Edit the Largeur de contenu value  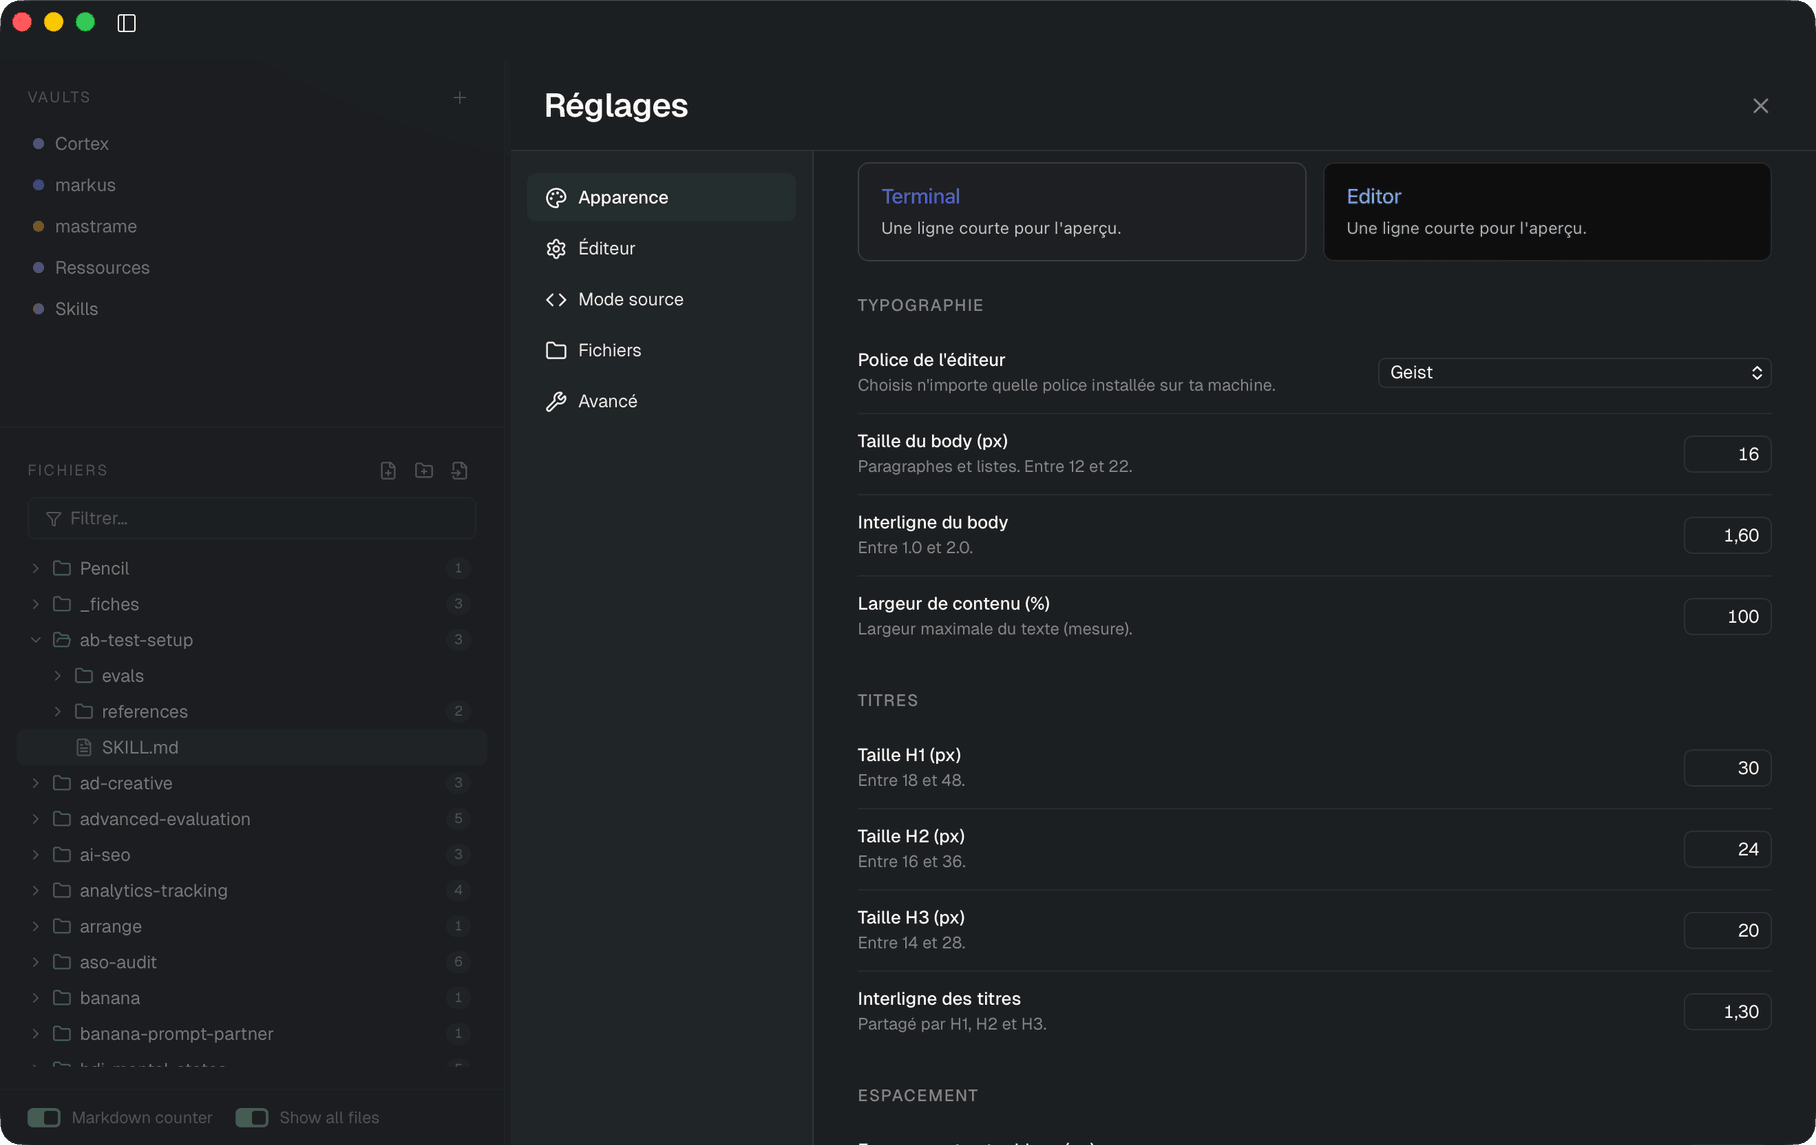[x=1727, y=616]
